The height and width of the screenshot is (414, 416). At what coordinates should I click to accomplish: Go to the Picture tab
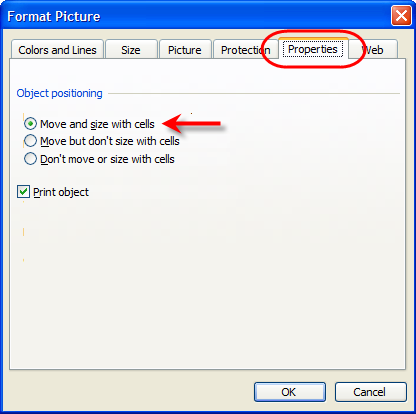(x=185, y=50)
